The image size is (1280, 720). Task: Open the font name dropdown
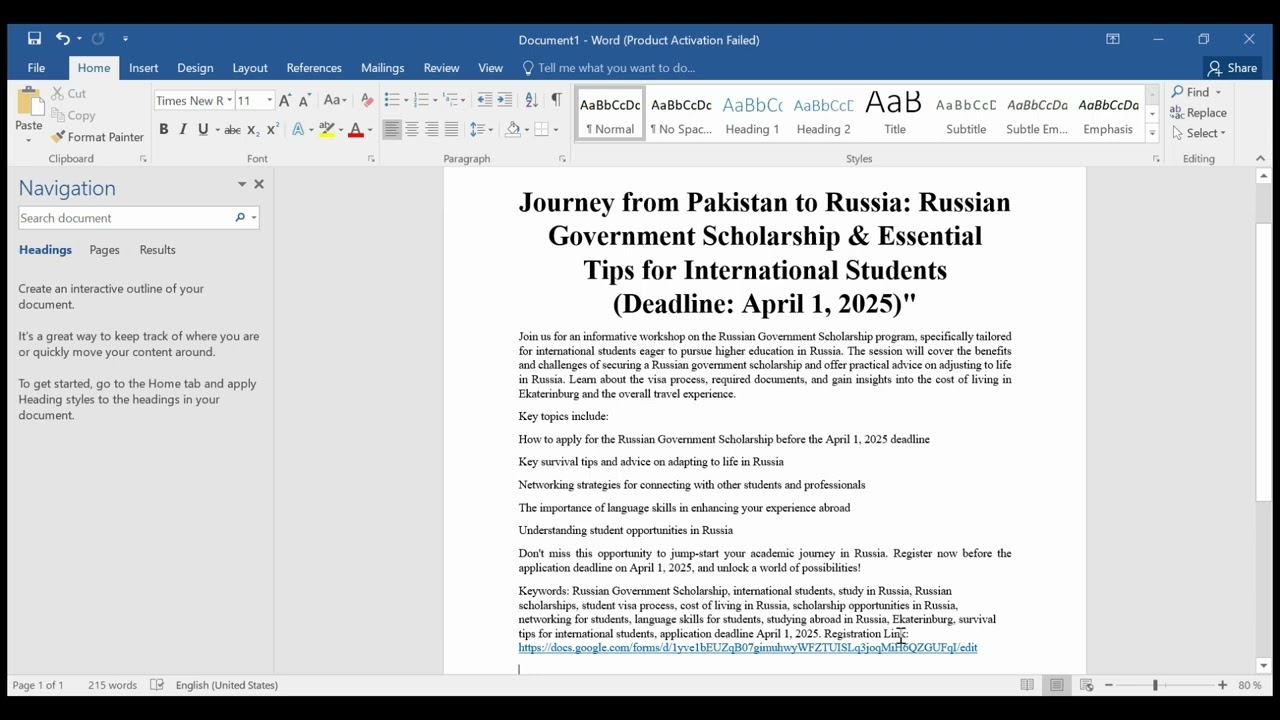[x=229, y=100]
